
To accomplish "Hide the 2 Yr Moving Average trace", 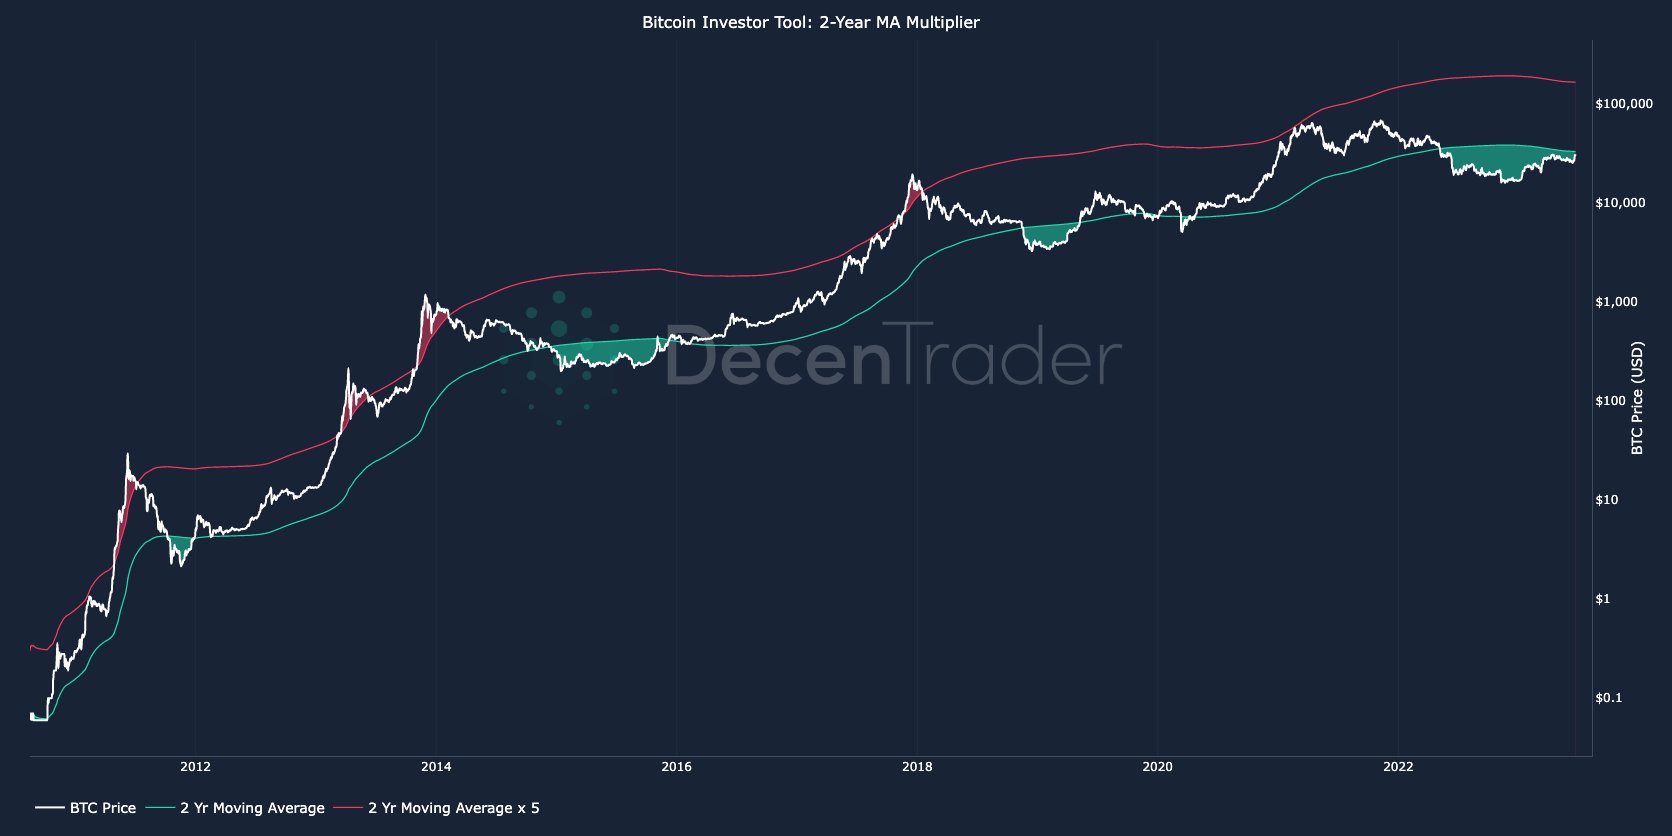I will [252, 808].
